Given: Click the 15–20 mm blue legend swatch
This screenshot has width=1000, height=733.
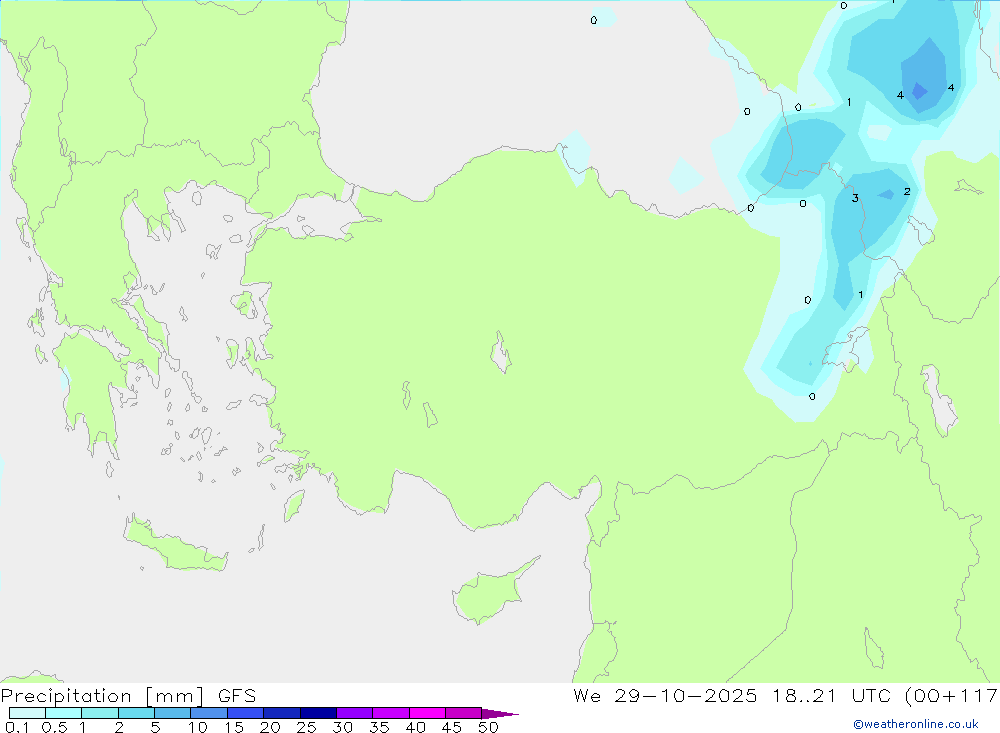Looking at the screenshot, I should coord(246,713).
